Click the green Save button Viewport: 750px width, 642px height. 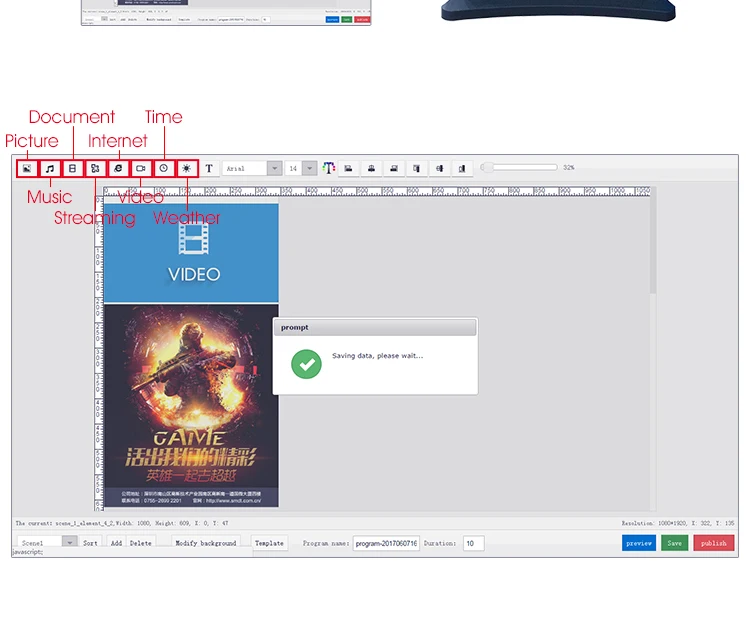point(674,543)
